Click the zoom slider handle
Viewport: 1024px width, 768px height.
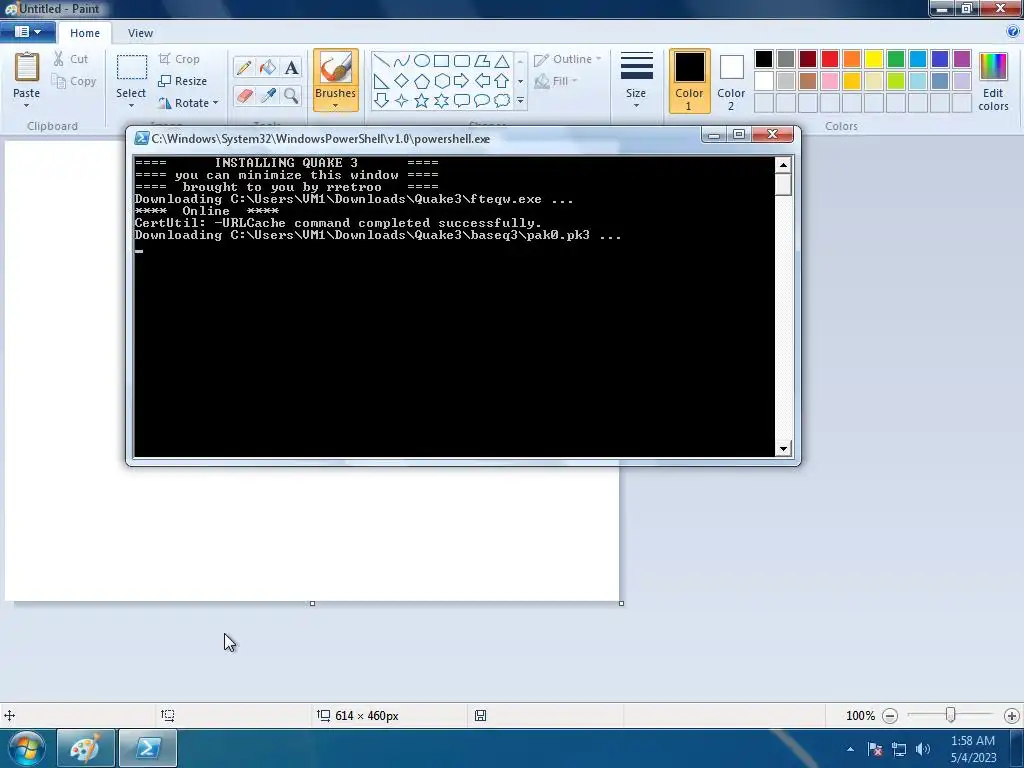[x=951, y=716]
